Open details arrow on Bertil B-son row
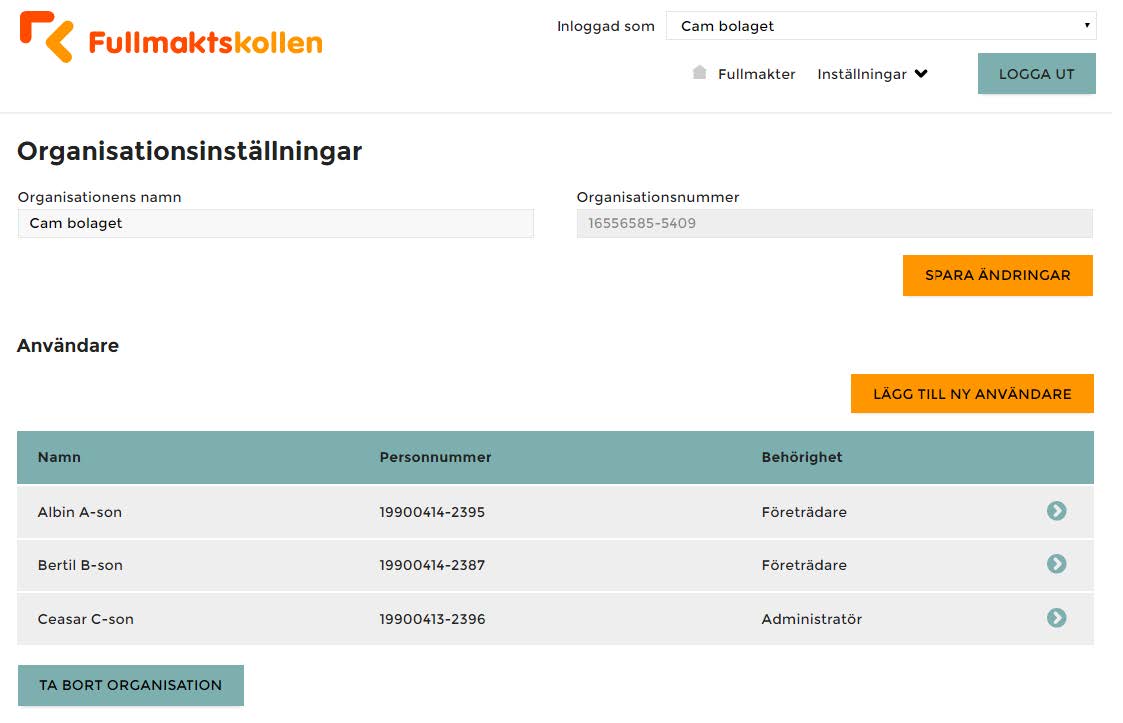This screenshot has height=723, width=1123. tap(1056, 564)
